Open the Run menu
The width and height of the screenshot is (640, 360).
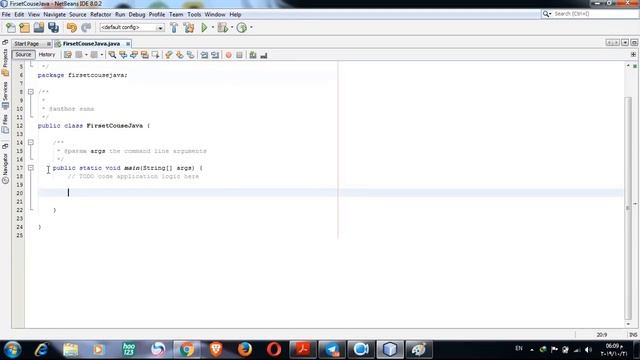click(x=120, y=14)
